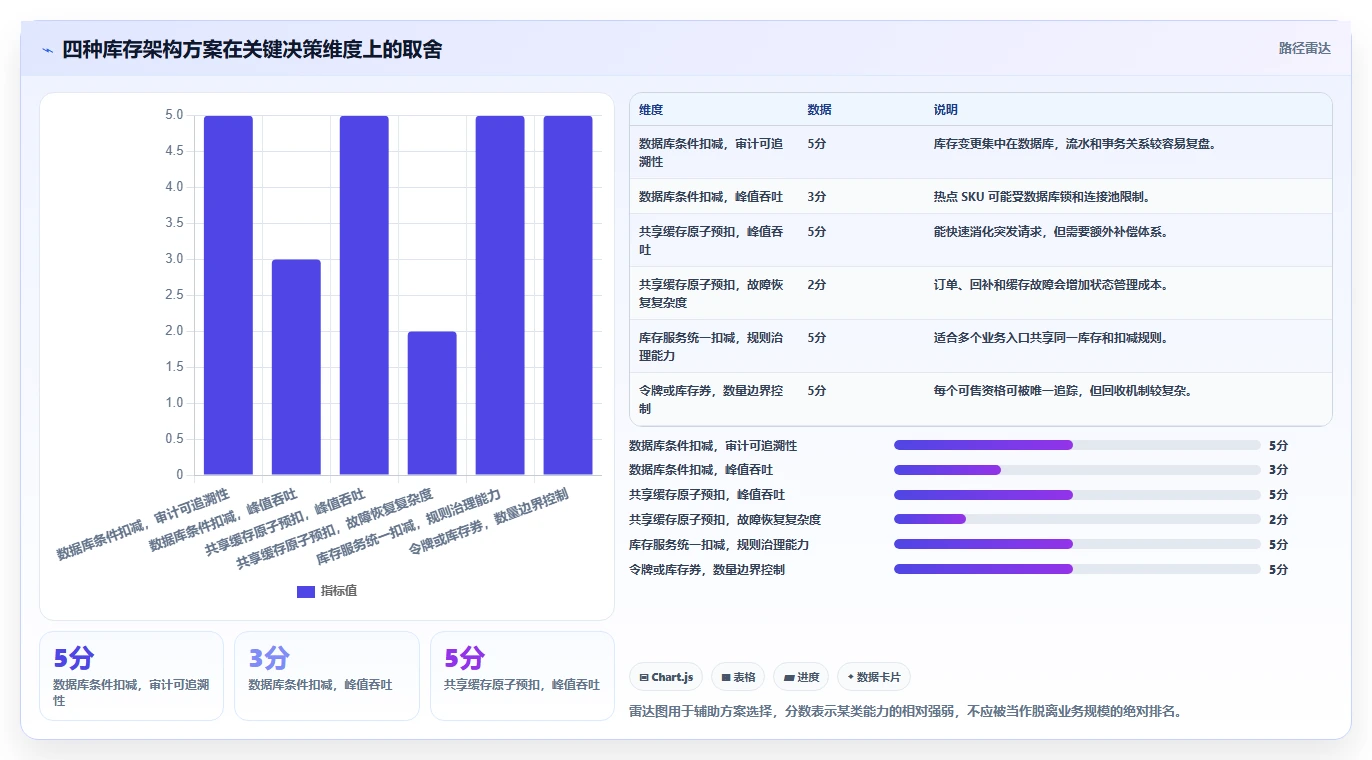Click the chart bar for 数据库条件扣减，审计可追溯性
Viewport: 1372px width, 760px height.
click(x=228, y=295)
